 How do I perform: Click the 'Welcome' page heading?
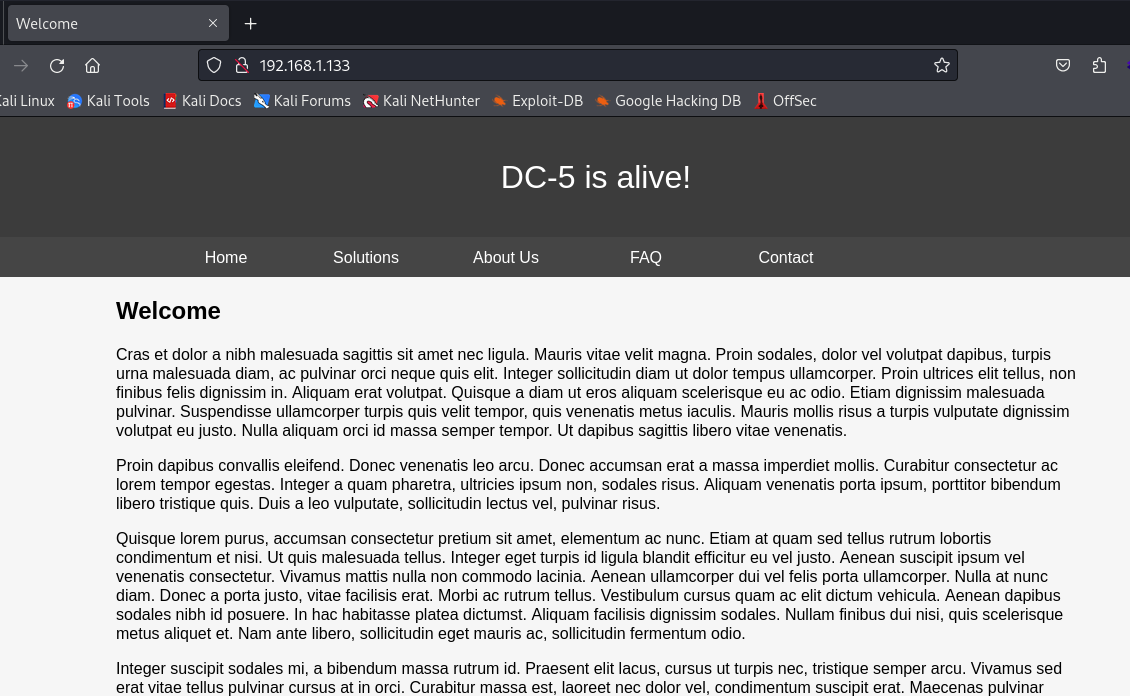point(168,311)
